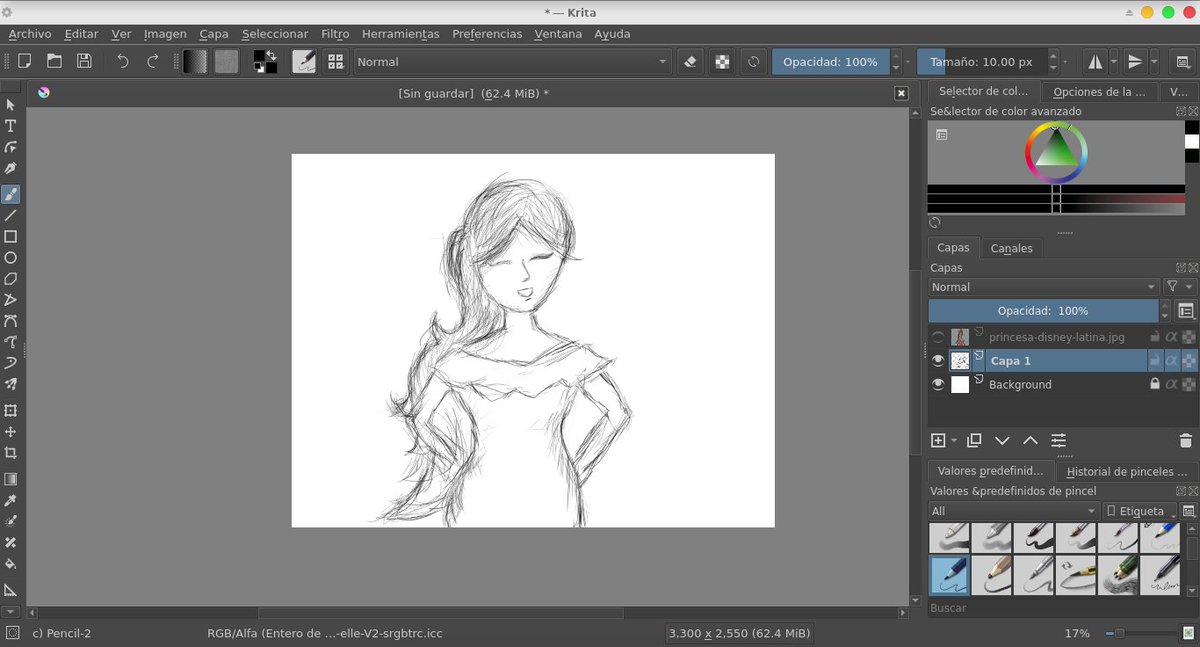Select the Crop tool
The image size is (1200, 647).
pos(11,453)
